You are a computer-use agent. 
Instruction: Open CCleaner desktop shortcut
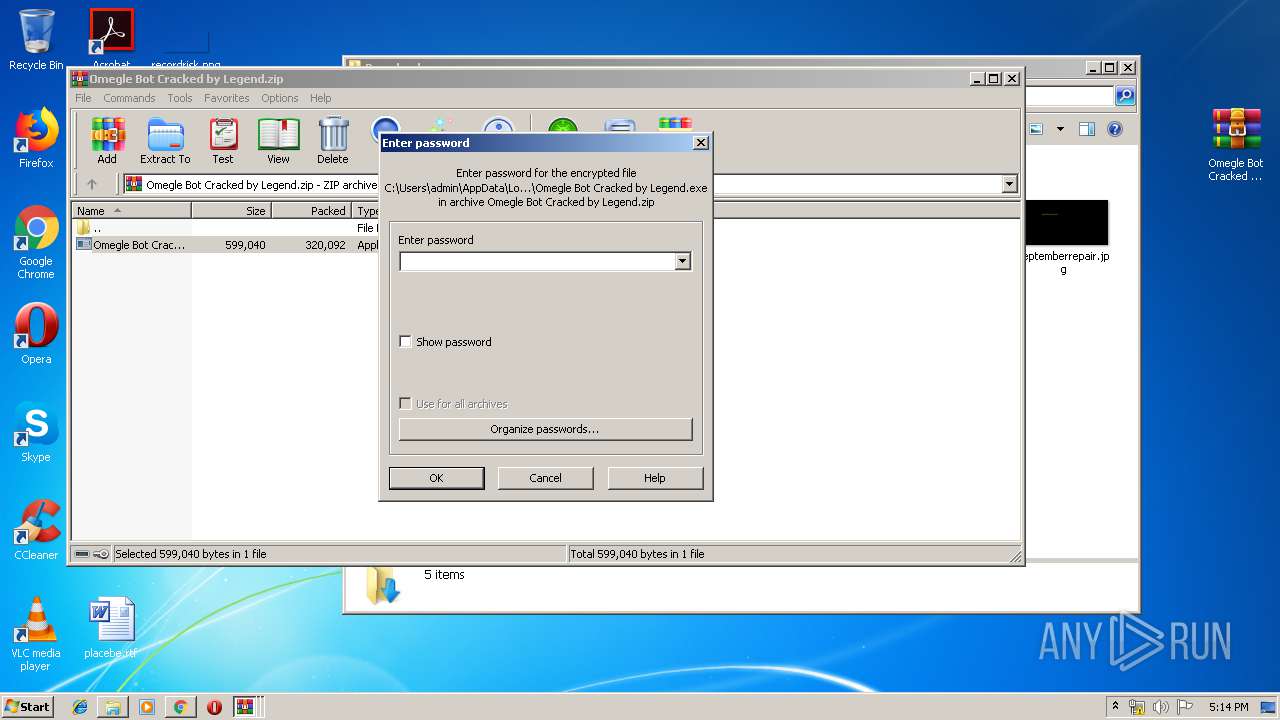36,530
